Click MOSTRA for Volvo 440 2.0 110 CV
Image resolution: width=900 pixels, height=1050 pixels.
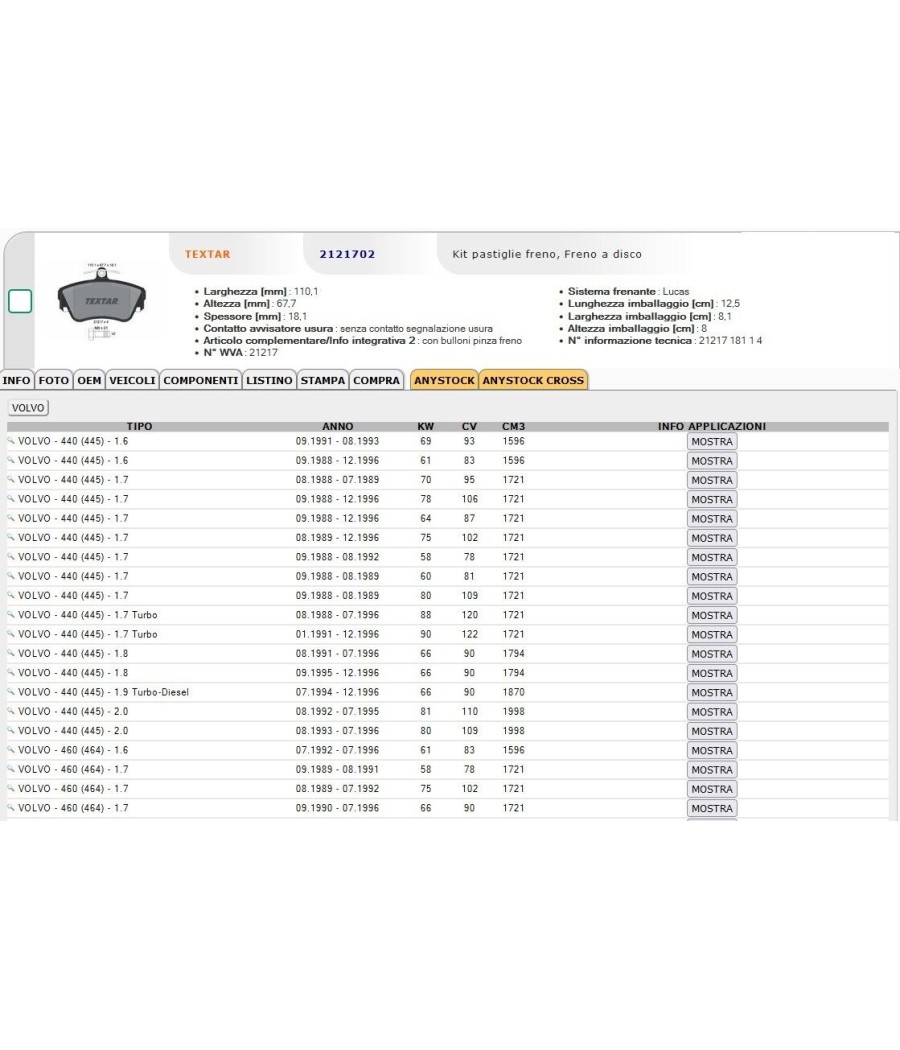click(712, 712)
